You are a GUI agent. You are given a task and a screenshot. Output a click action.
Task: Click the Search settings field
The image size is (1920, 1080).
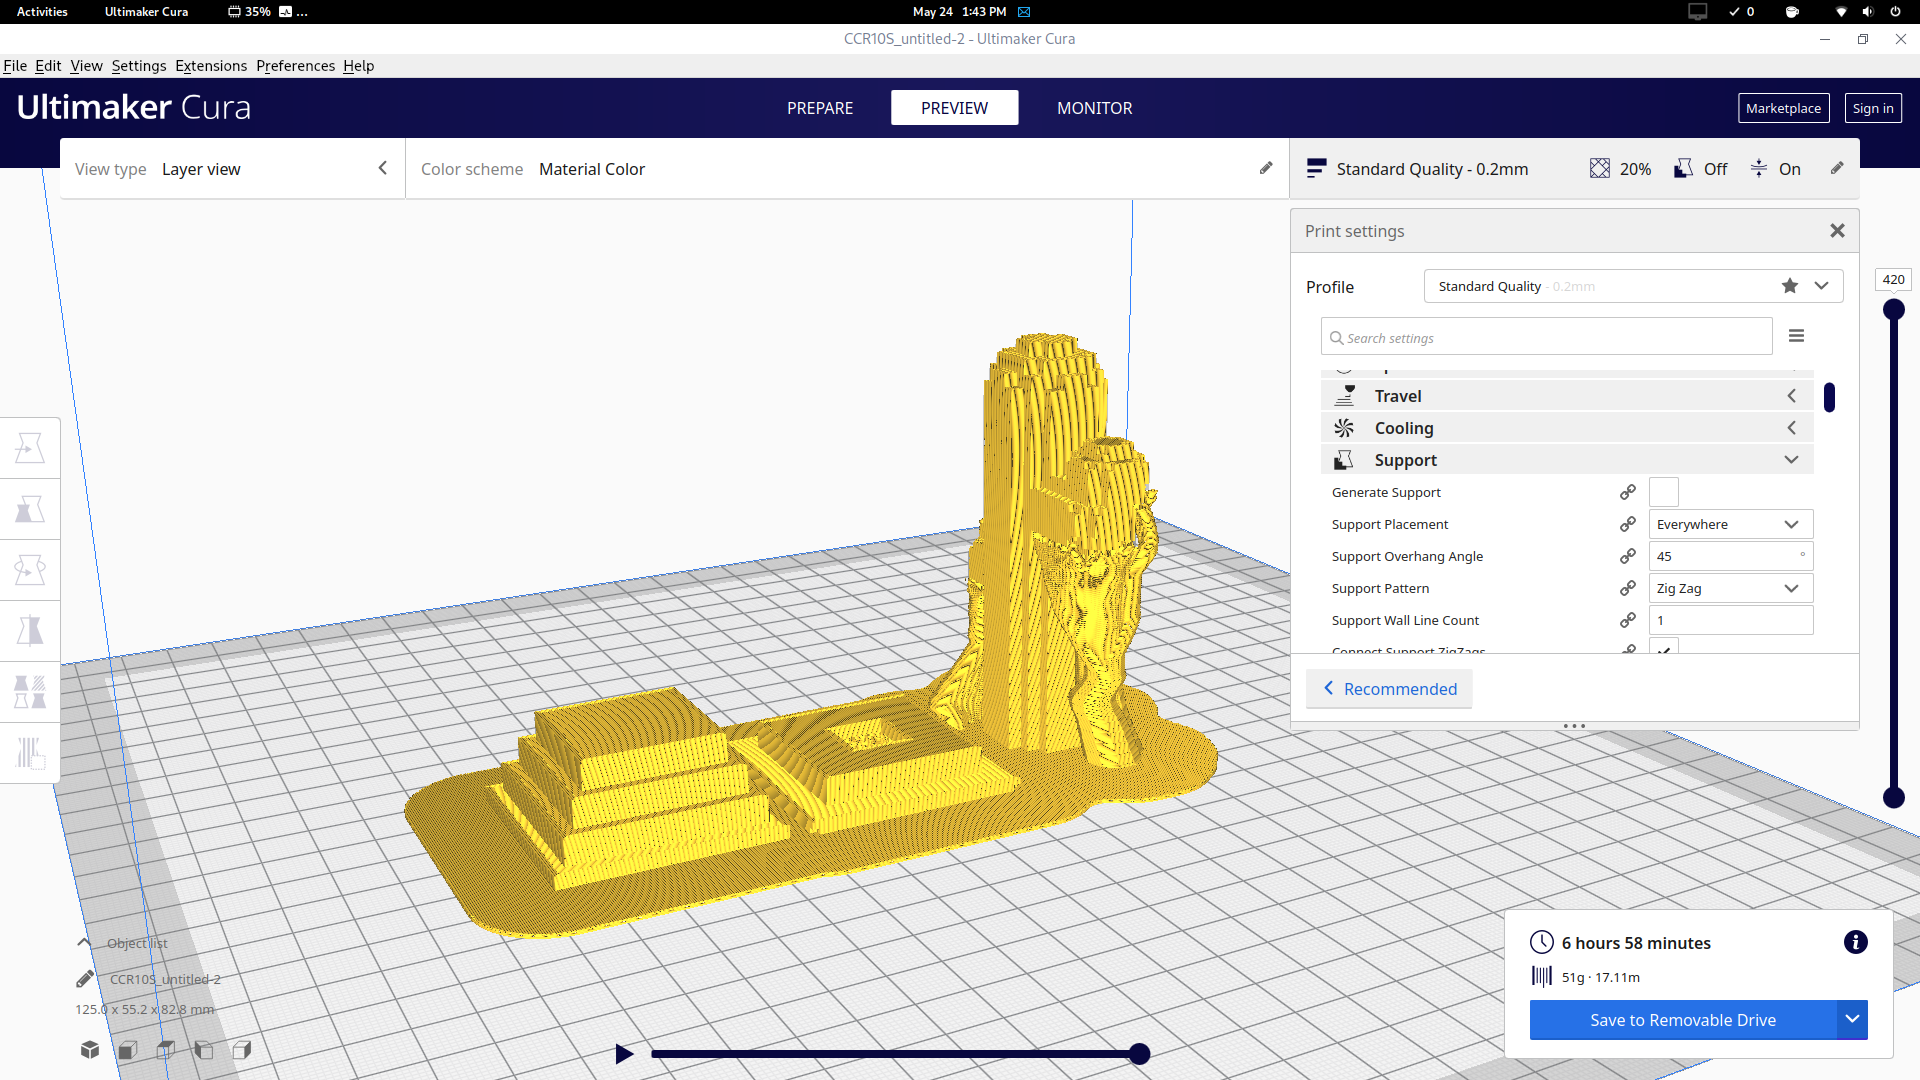point(1546,337)
